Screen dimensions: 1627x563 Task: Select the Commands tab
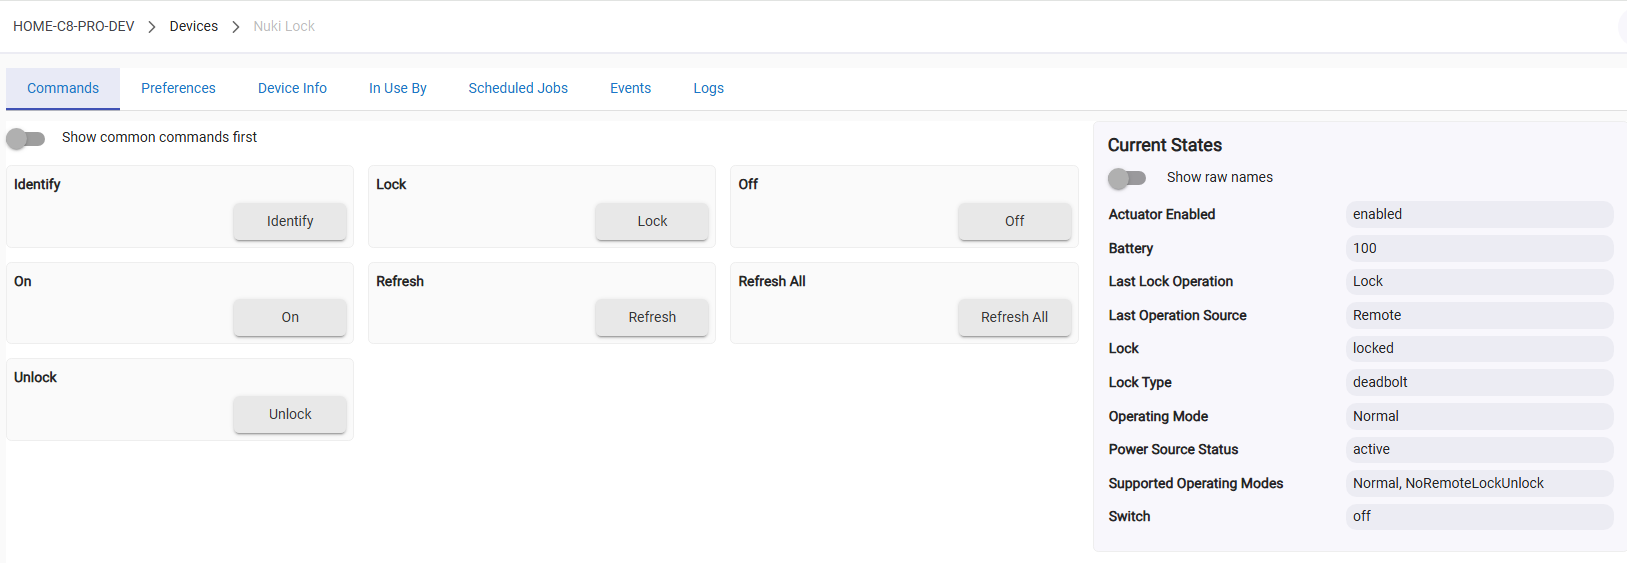coord(63,88)
